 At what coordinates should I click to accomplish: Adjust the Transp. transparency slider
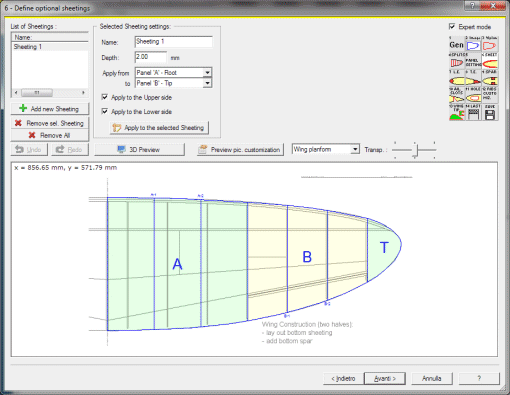click(415, 150)
